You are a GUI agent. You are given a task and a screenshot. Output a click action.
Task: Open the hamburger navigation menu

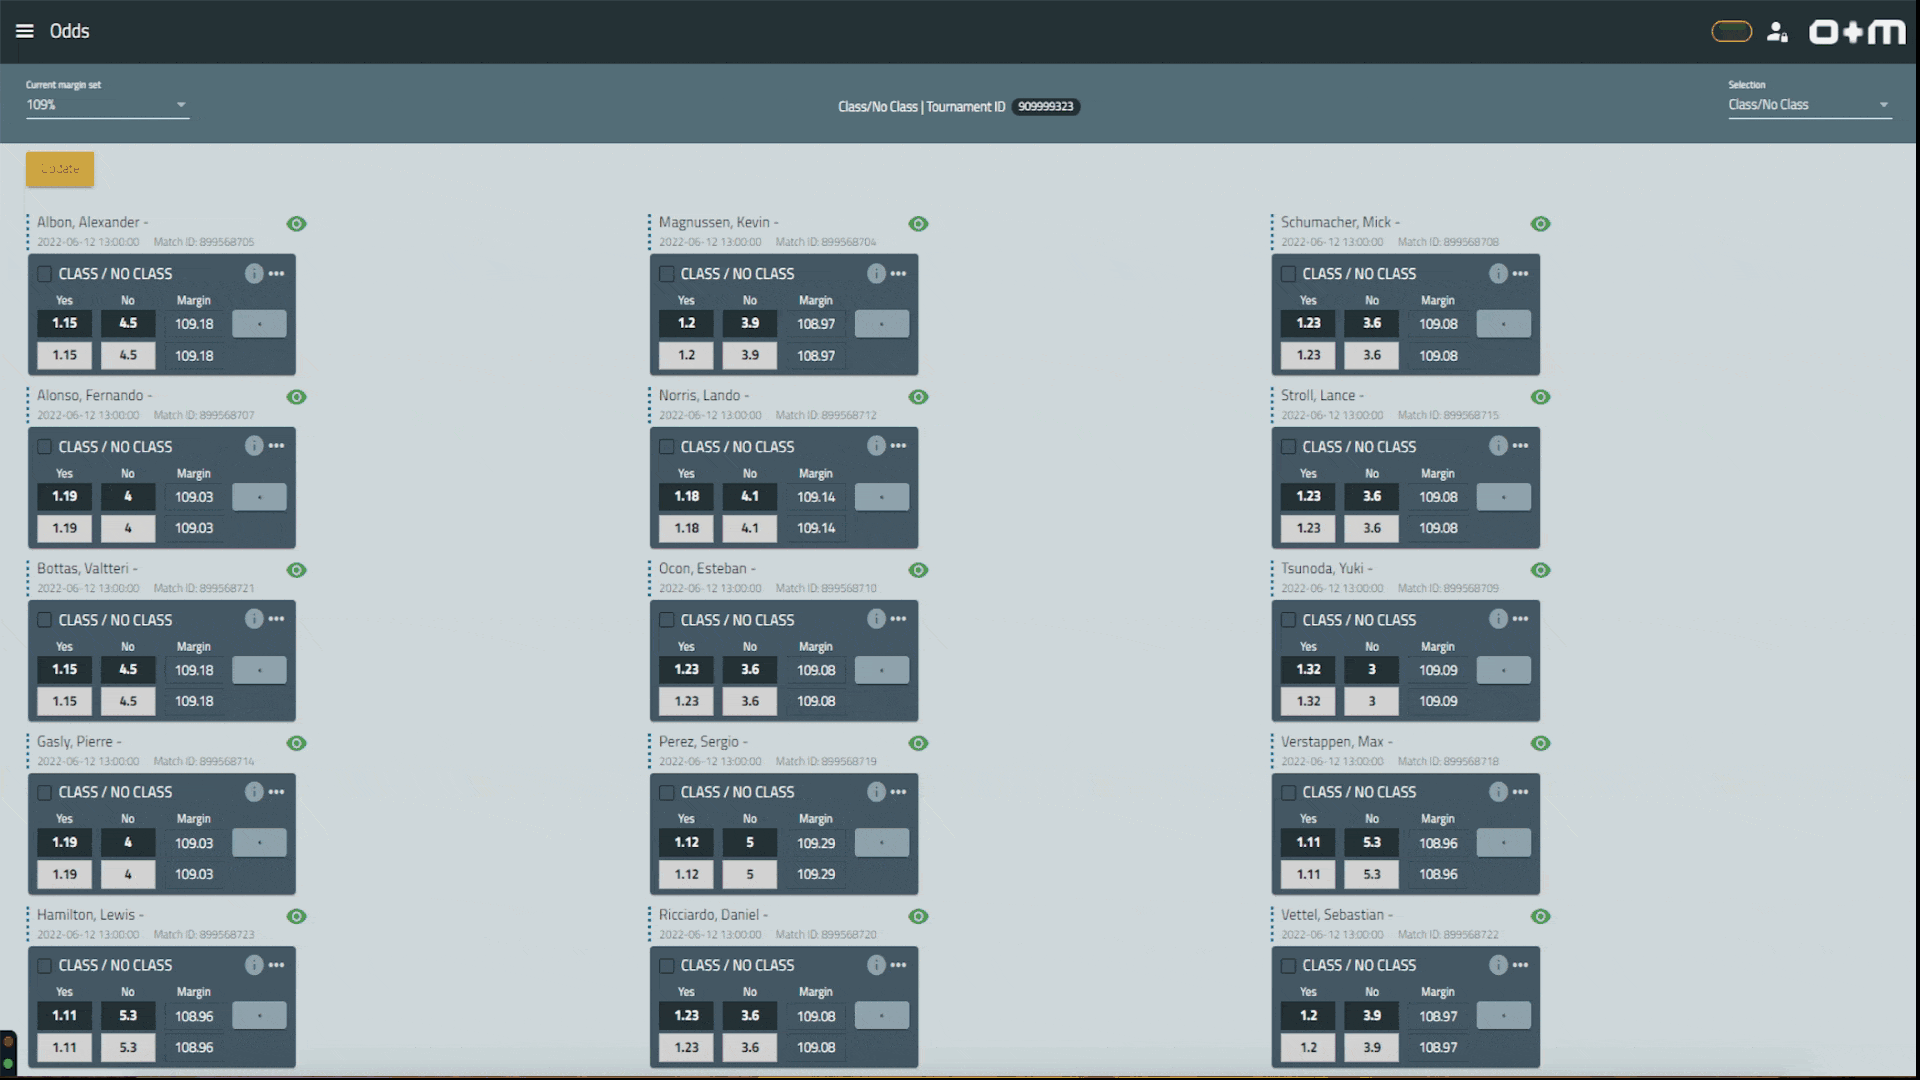coord(24,31)
